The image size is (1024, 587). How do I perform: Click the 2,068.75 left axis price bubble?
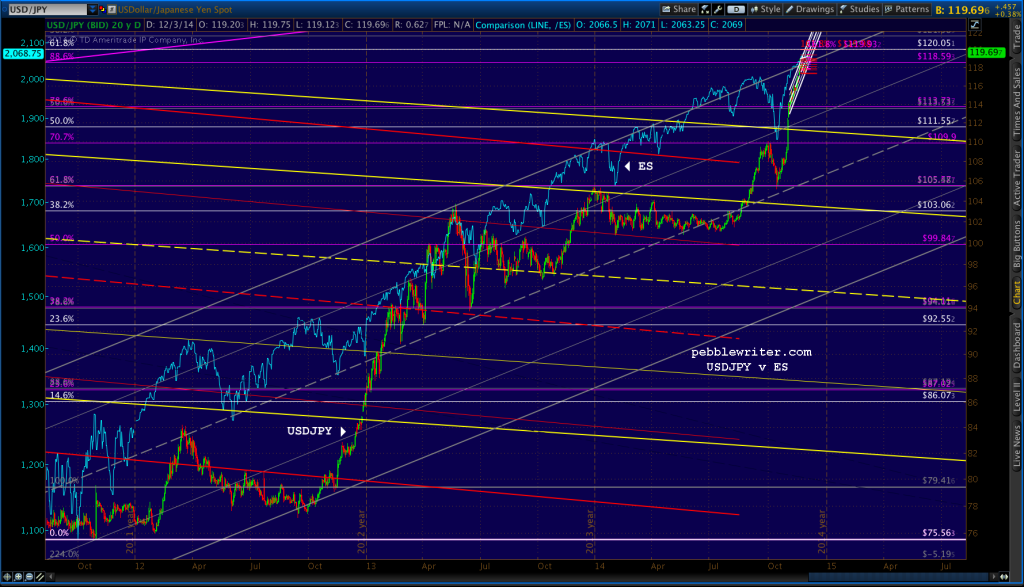23,54
